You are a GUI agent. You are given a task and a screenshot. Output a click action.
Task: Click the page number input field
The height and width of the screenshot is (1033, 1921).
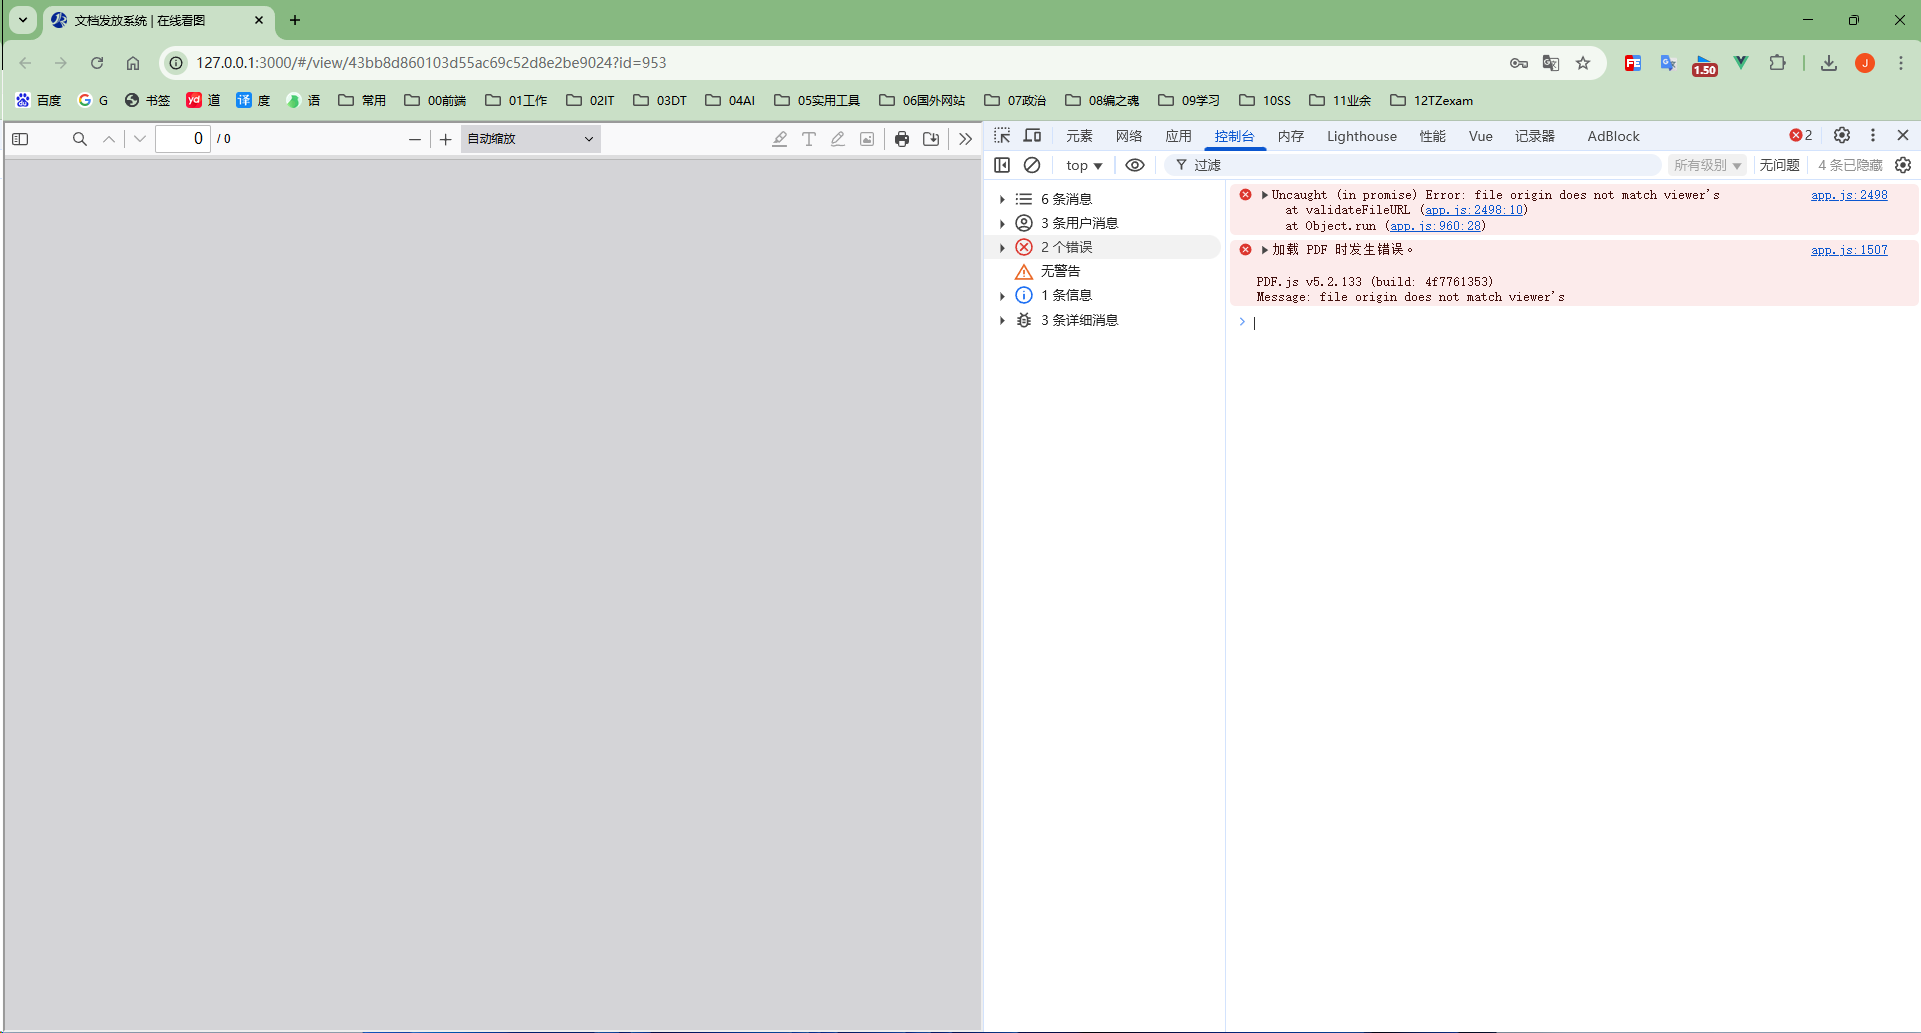click(x=184, y=138)
